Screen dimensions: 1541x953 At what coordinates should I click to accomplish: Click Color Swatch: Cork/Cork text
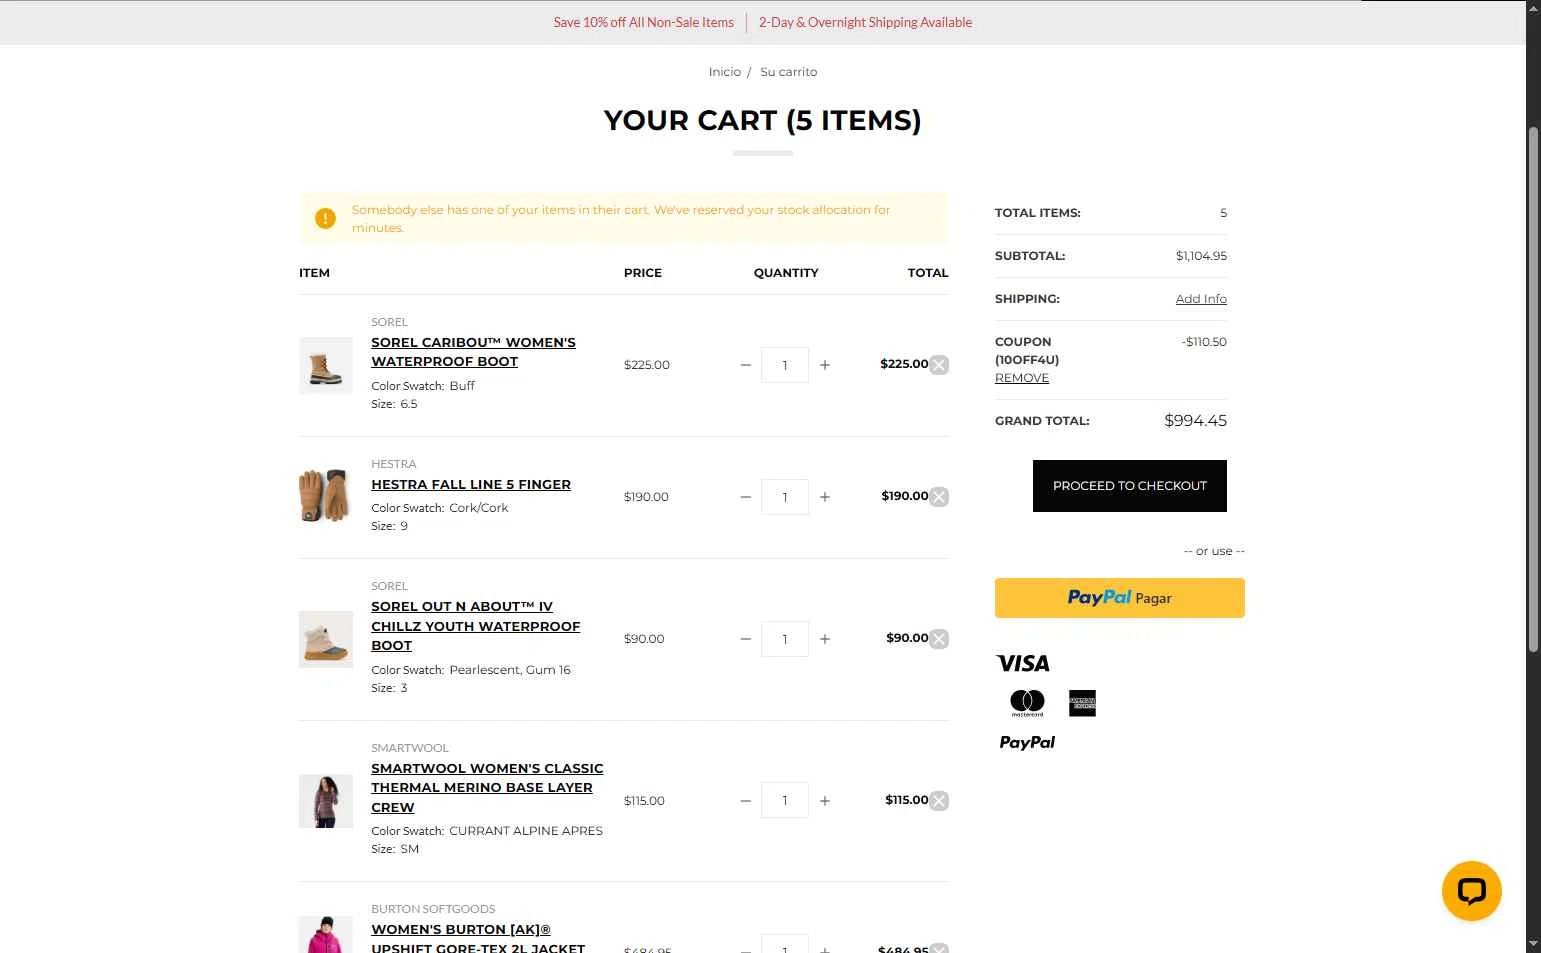[440, 508]
